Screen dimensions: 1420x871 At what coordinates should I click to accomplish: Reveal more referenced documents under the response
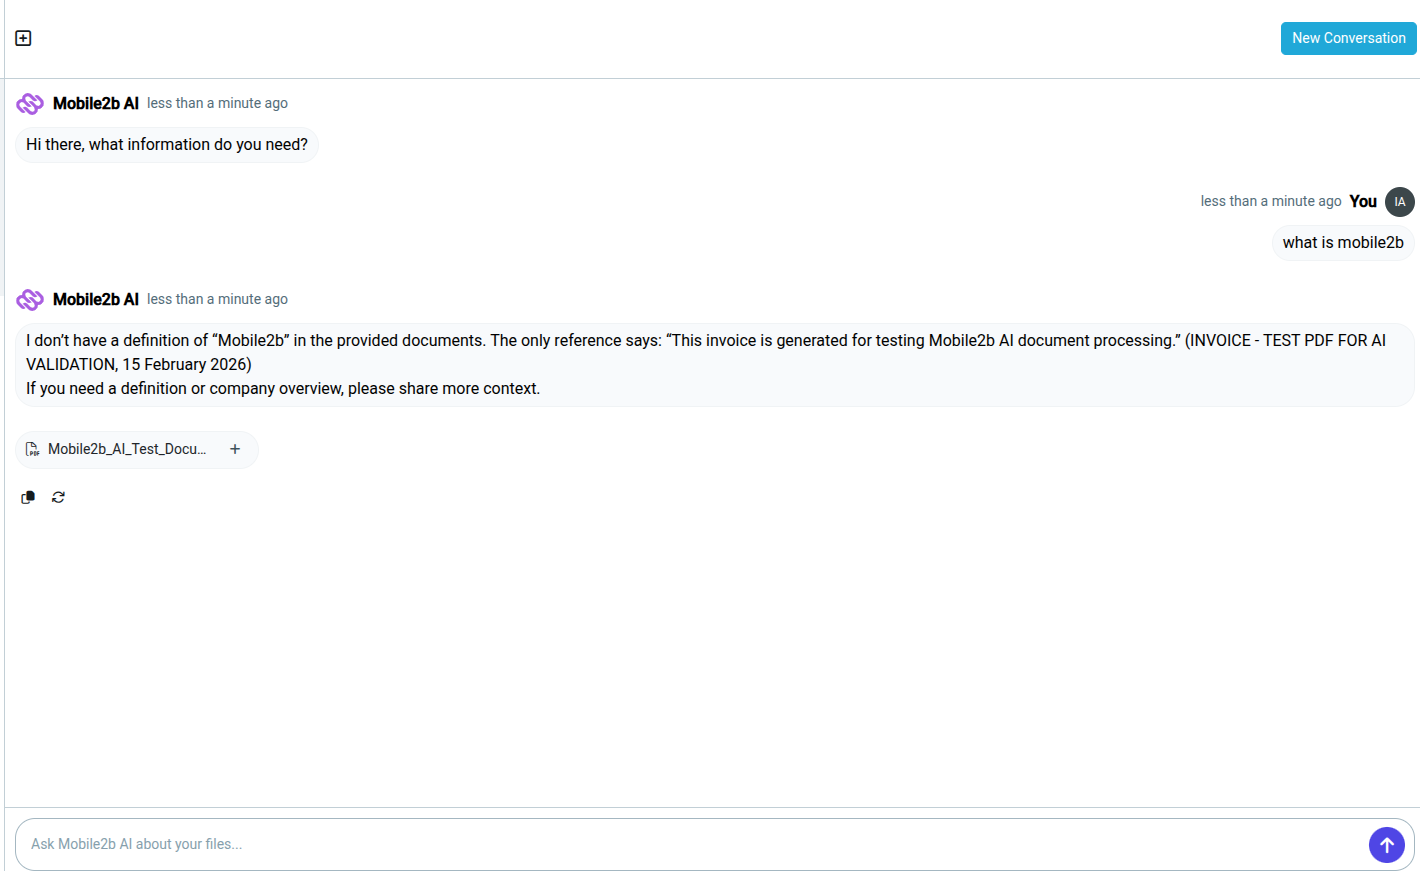coord(235,449)
